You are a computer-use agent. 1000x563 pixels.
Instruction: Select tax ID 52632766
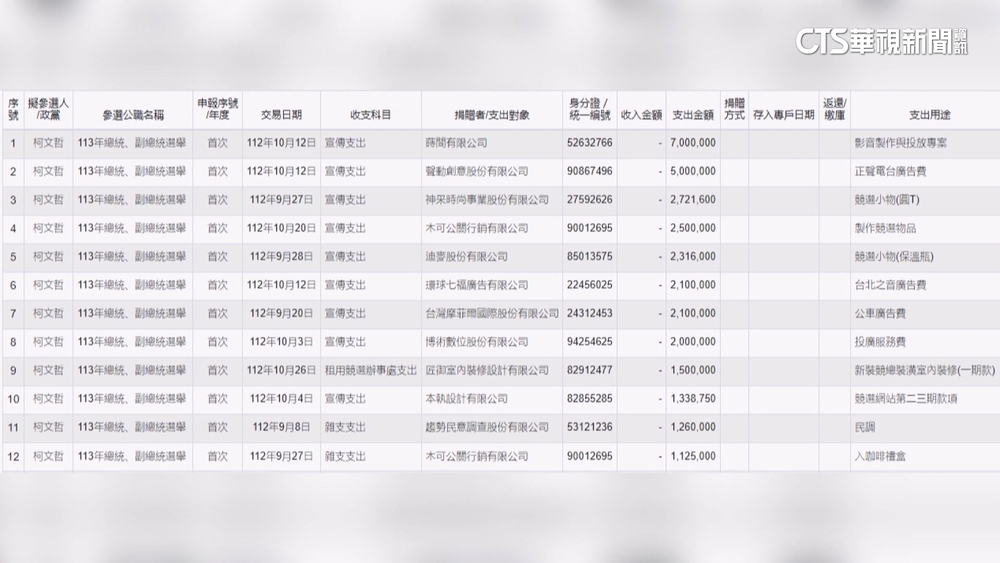[589, 143]
